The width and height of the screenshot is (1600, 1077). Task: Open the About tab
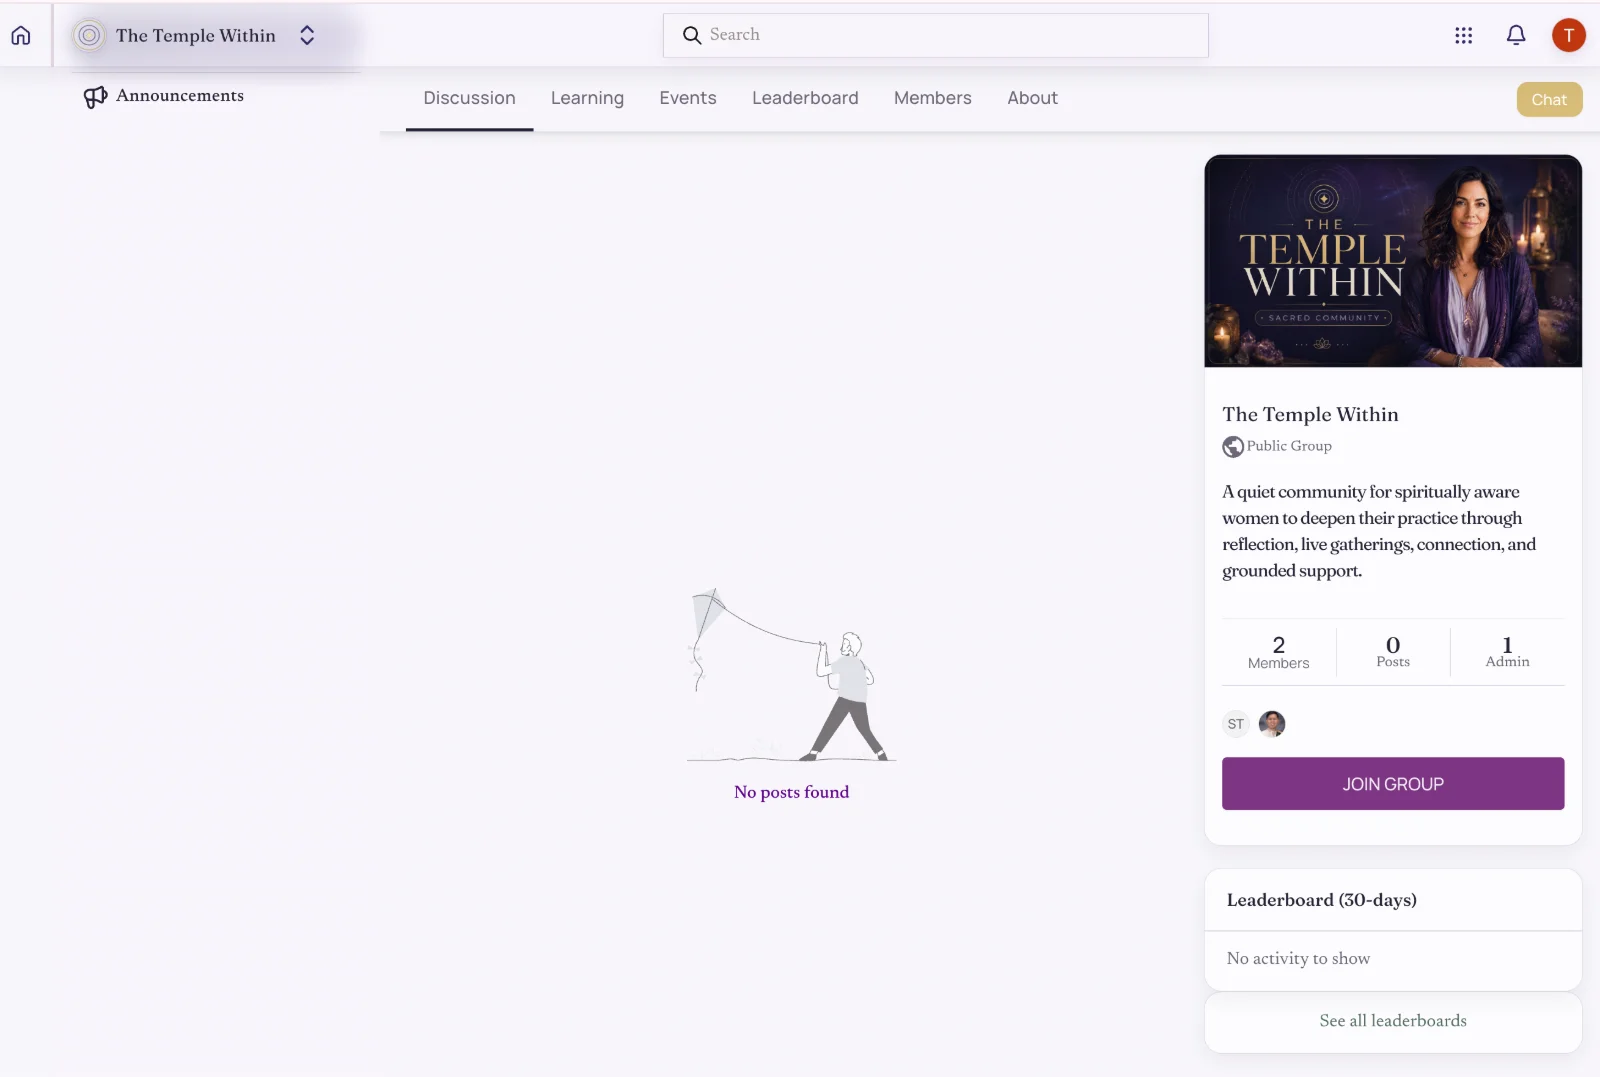tap(1032, 98)
